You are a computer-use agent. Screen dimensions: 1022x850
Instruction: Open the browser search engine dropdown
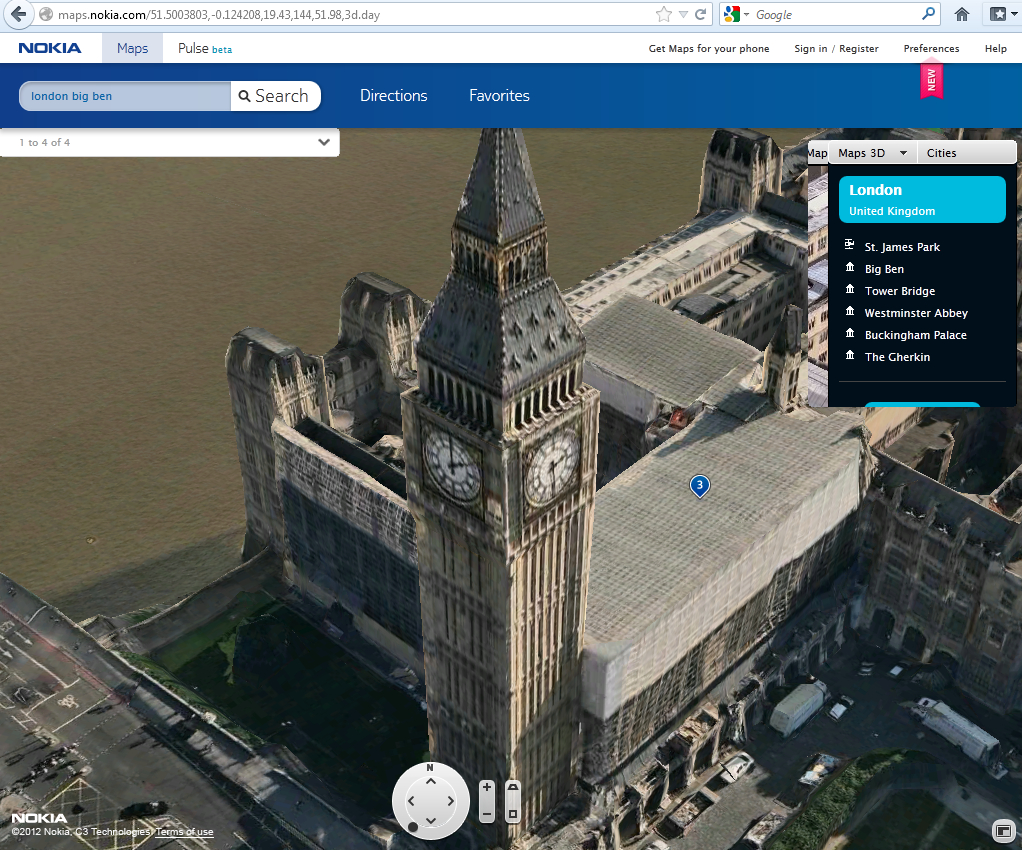pos(735,14)
